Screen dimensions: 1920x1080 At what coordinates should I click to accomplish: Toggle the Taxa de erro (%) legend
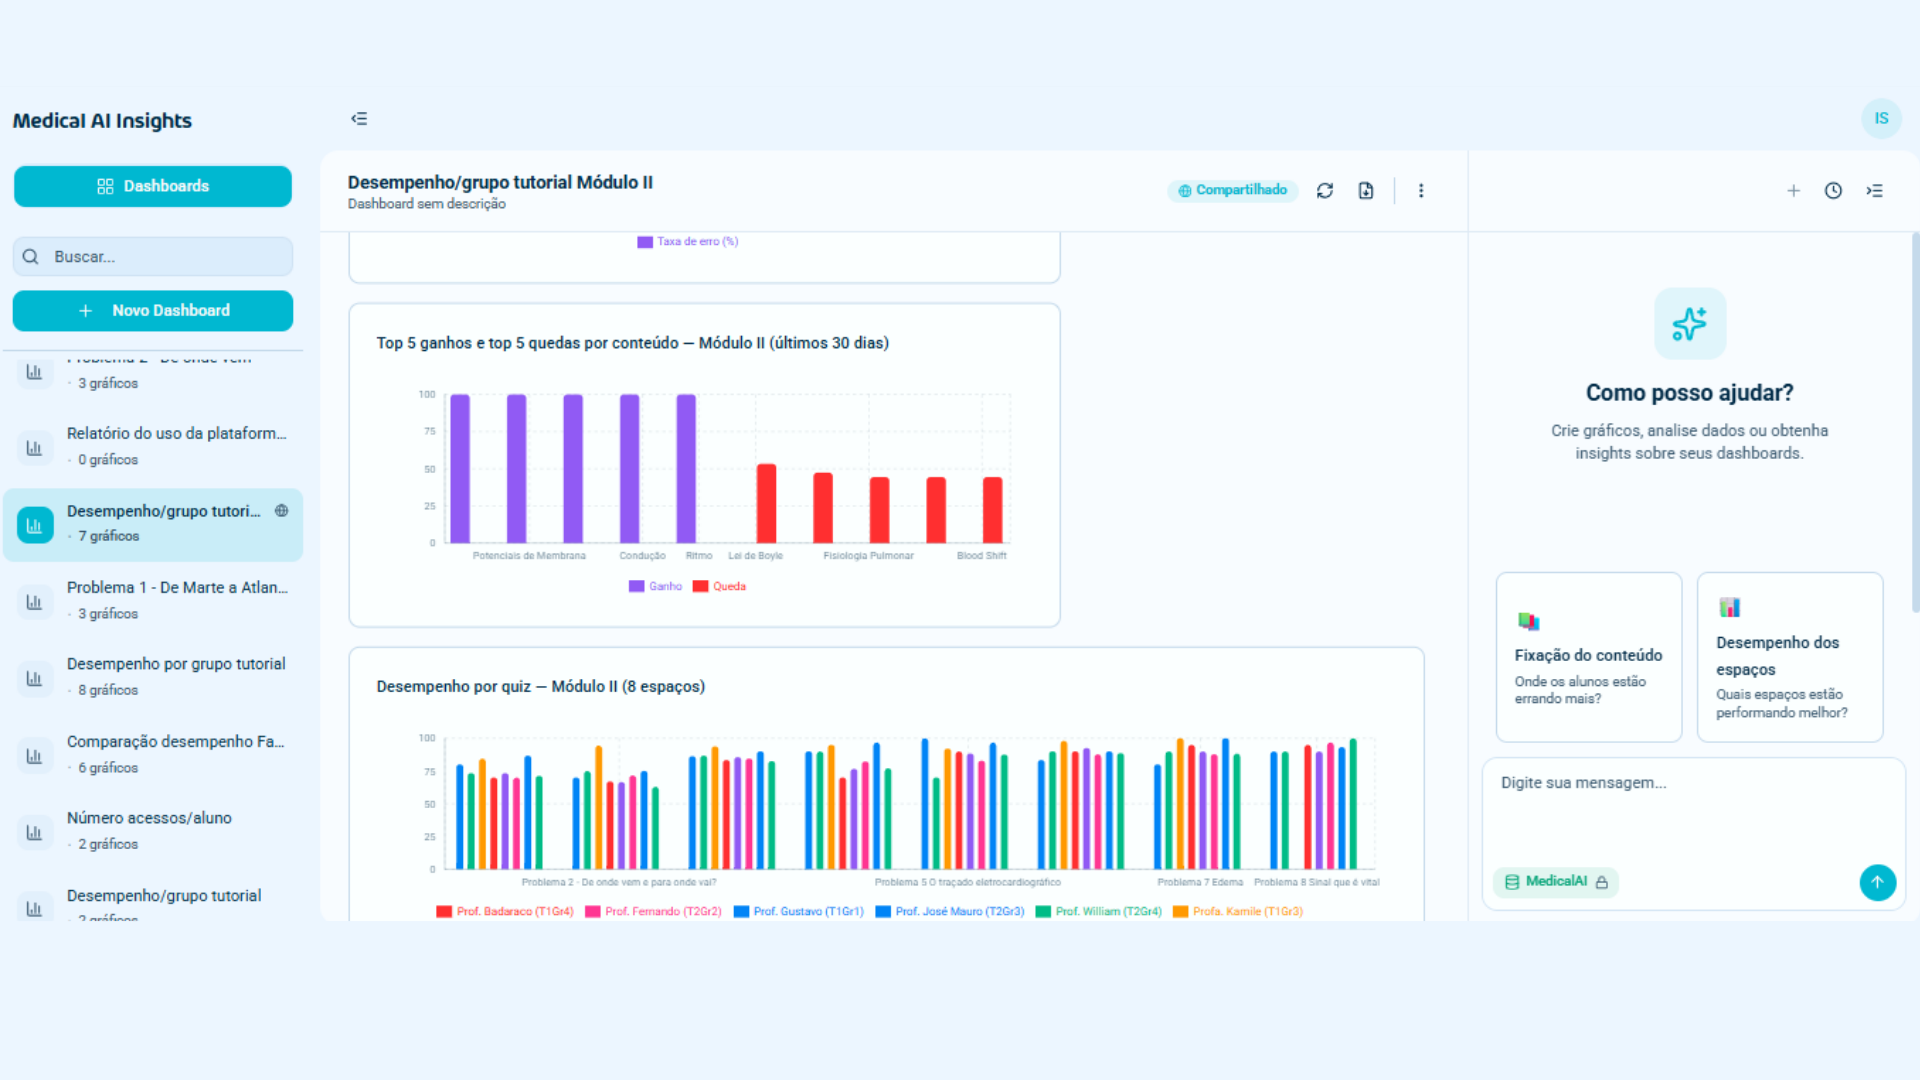[x=688, y=241]
